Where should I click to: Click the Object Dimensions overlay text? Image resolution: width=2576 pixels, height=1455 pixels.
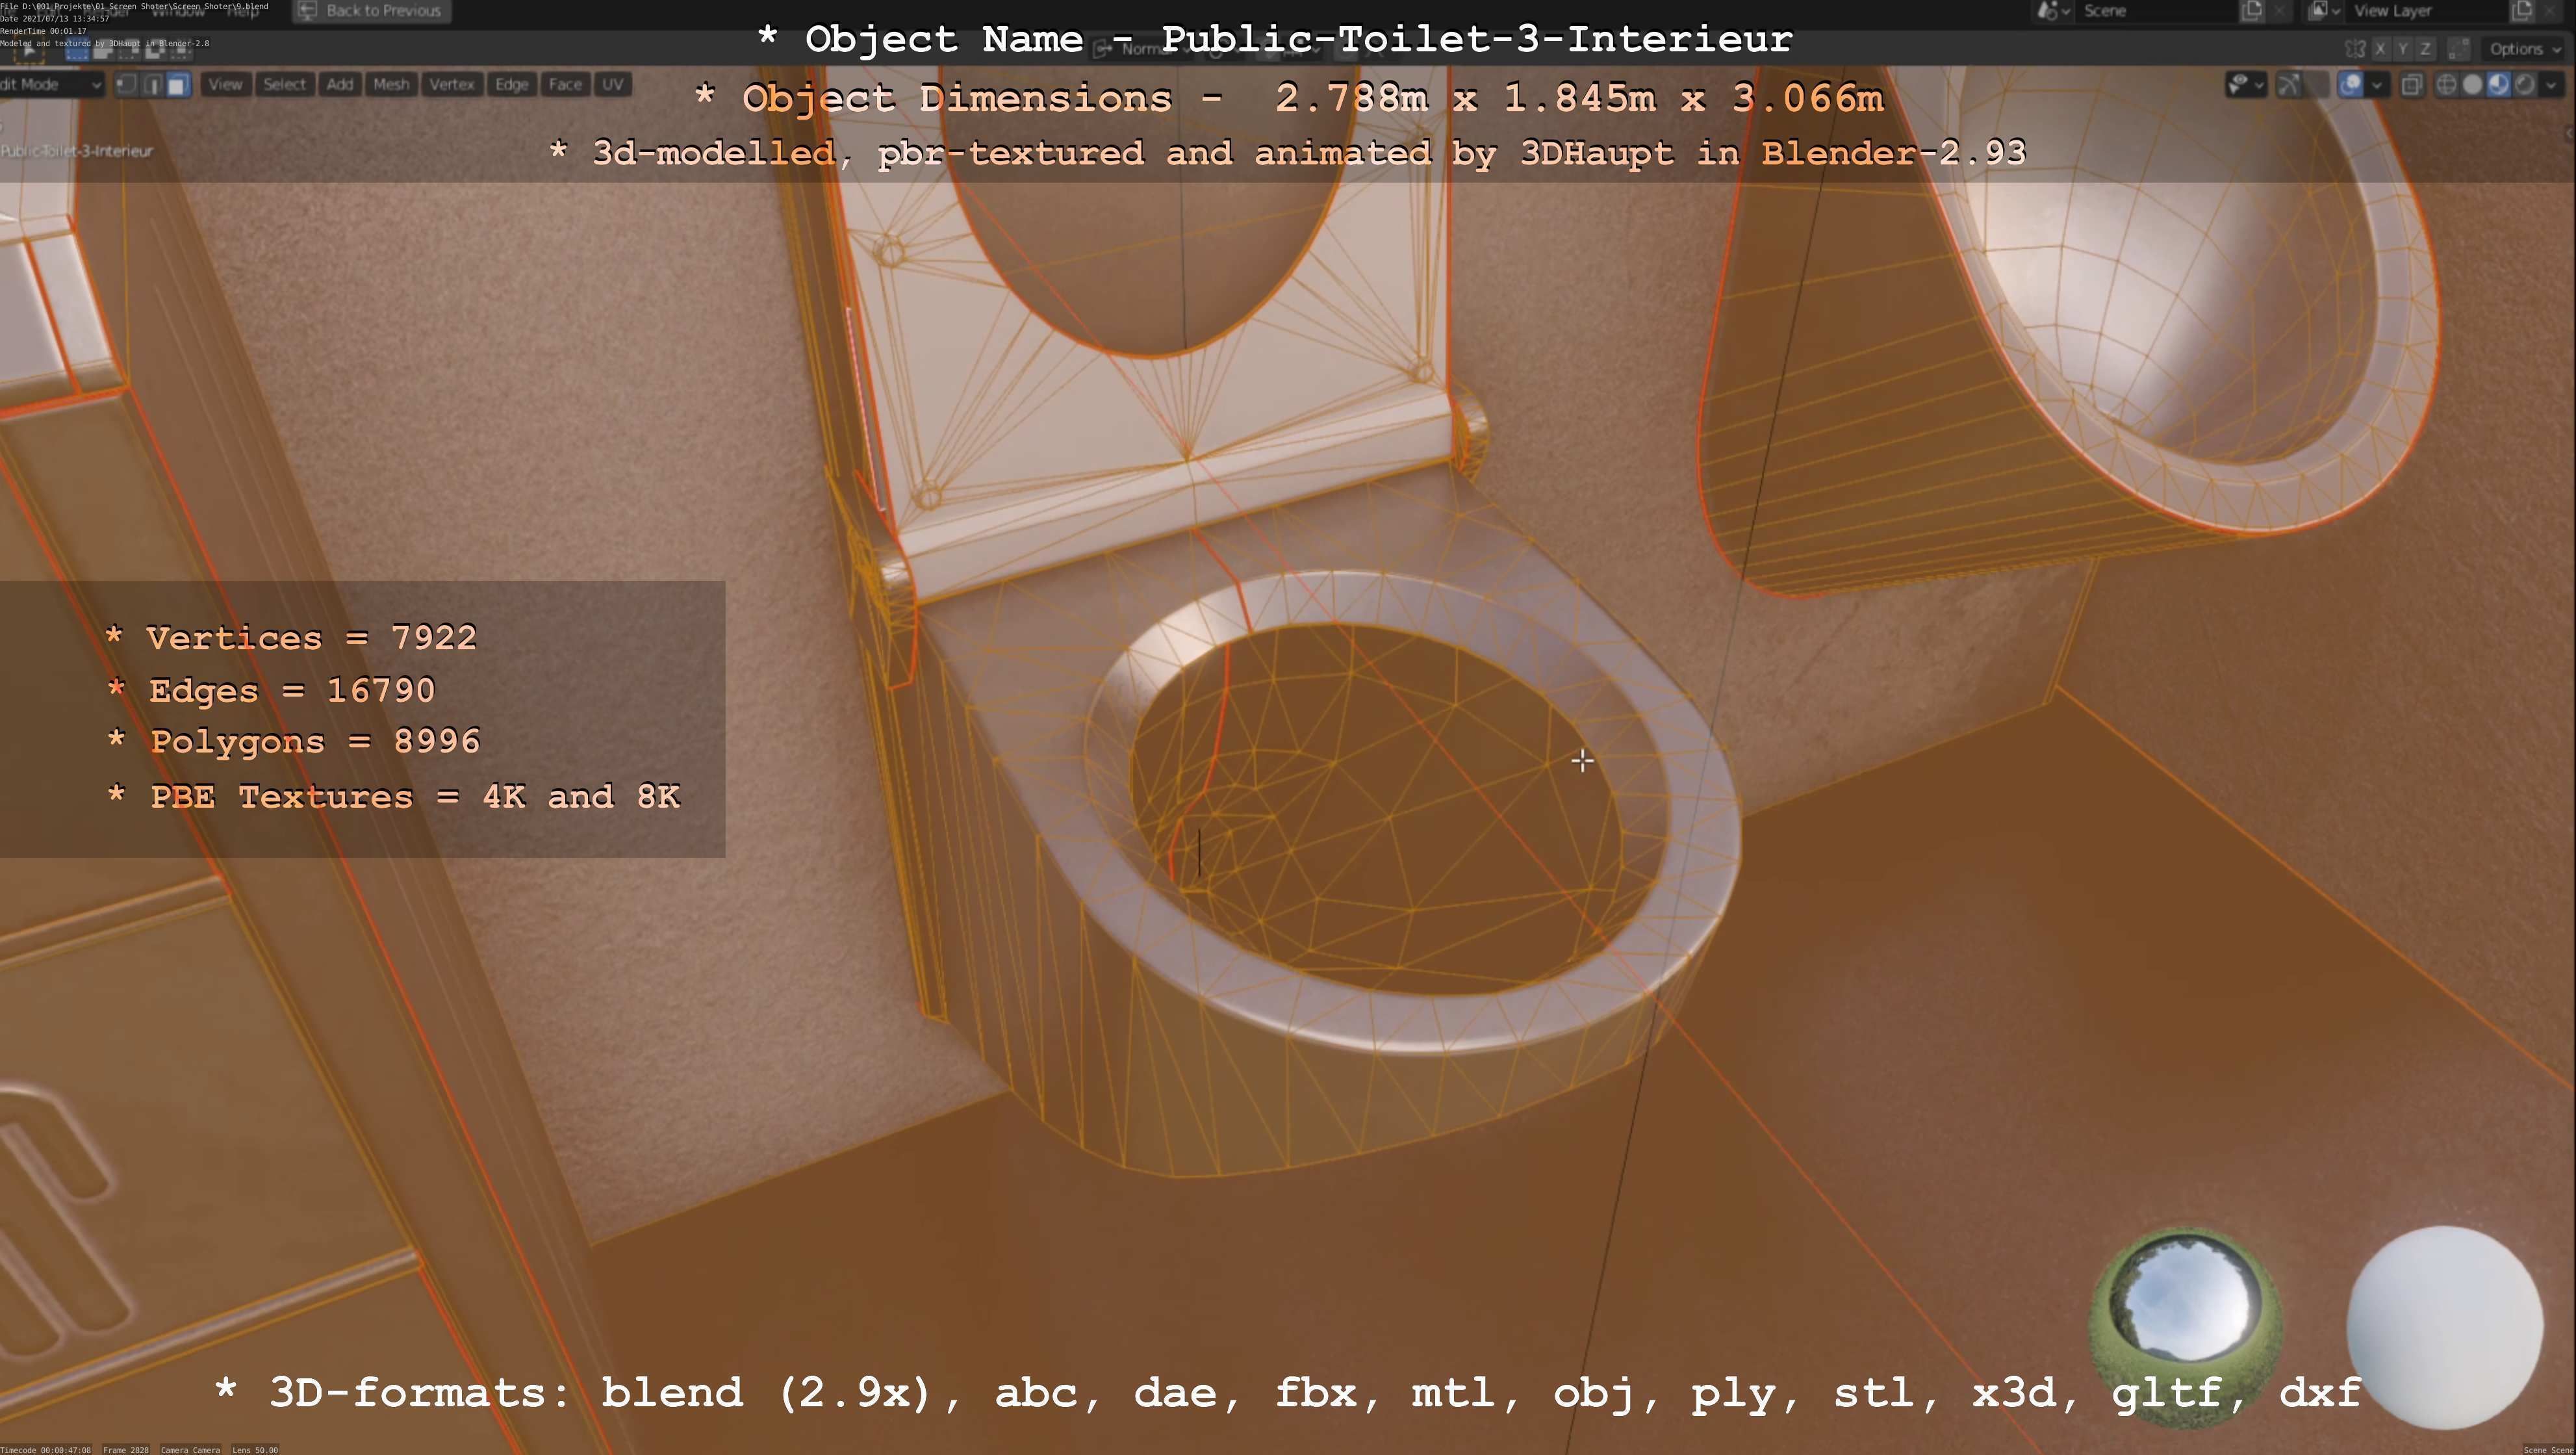[1289, 98]
